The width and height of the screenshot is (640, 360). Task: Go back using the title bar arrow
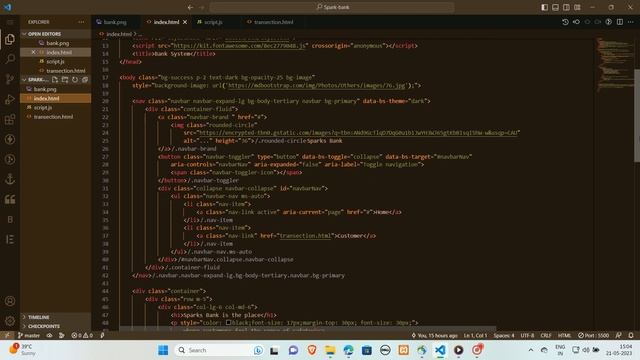tap(190, 7)
